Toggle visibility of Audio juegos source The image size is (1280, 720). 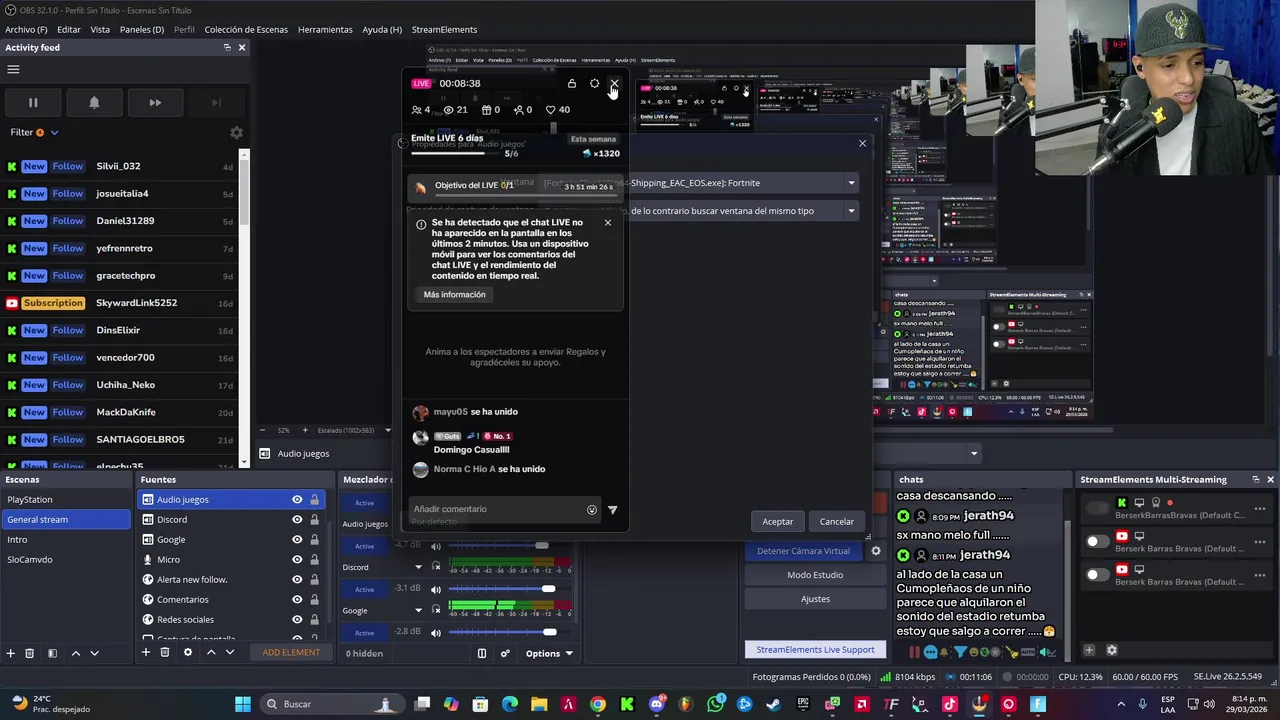[x=297, y=499]
